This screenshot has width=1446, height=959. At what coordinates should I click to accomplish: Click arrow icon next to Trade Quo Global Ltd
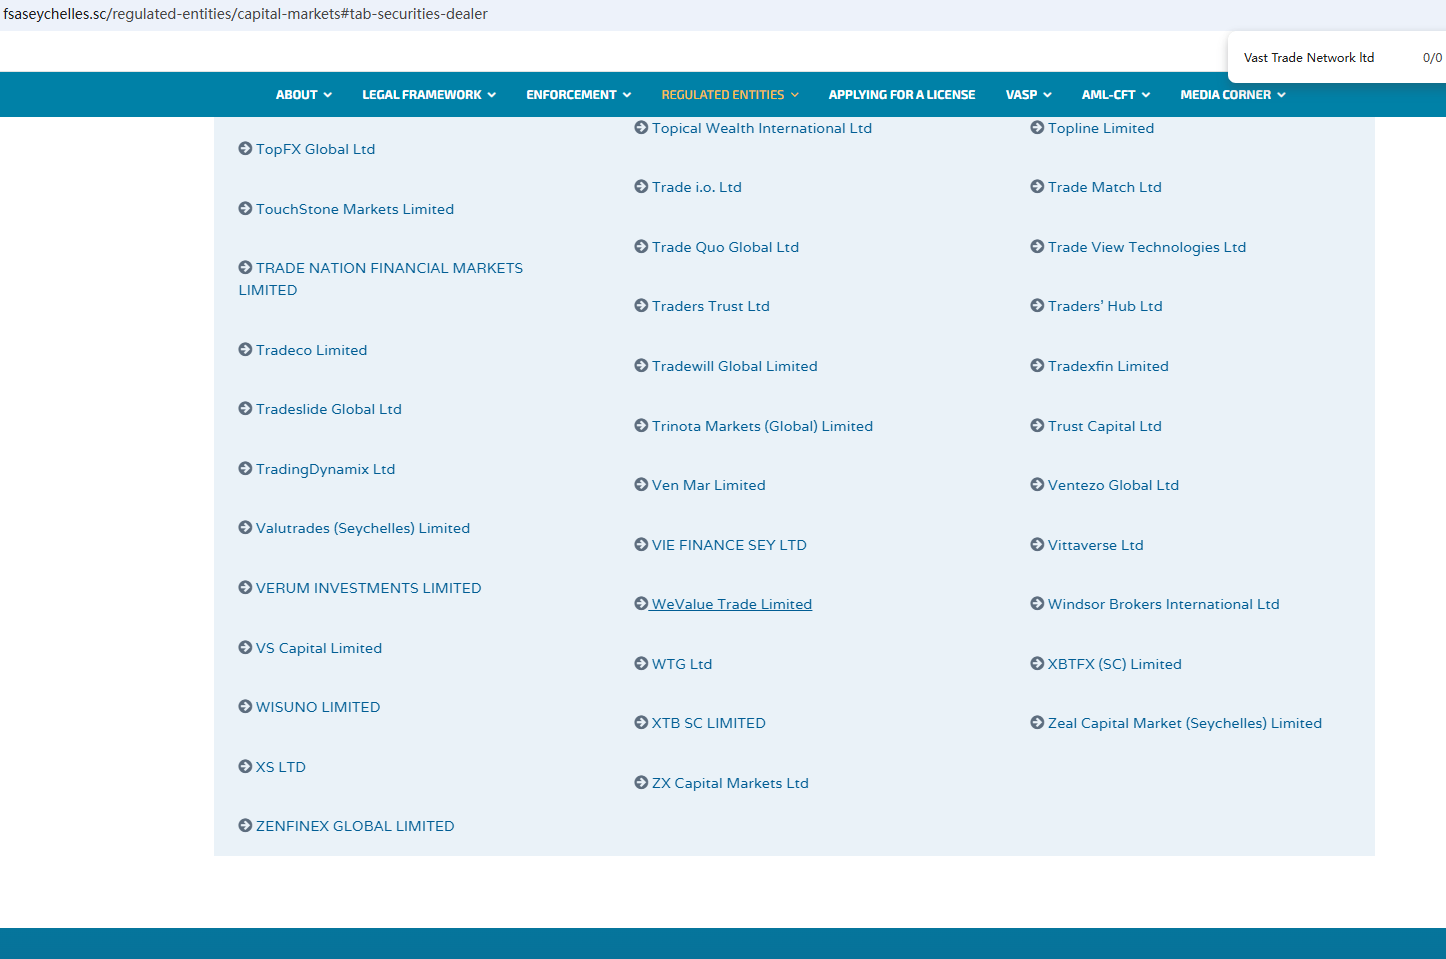point(641,247)
